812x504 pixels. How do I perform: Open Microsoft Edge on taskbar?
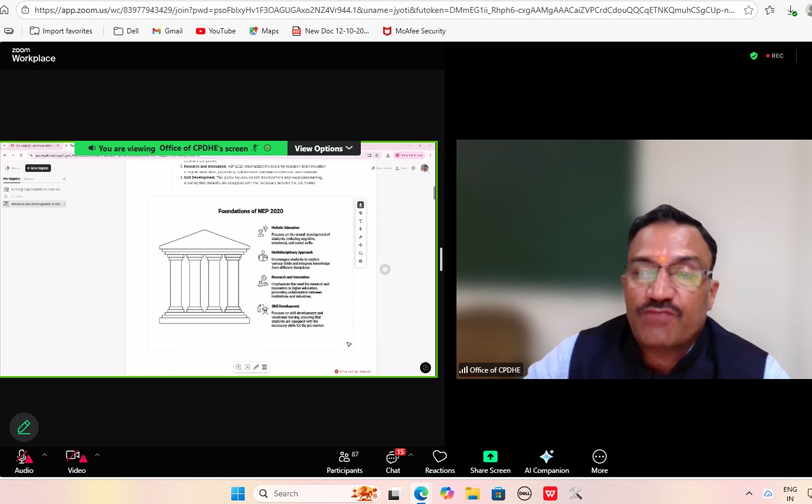420,494
